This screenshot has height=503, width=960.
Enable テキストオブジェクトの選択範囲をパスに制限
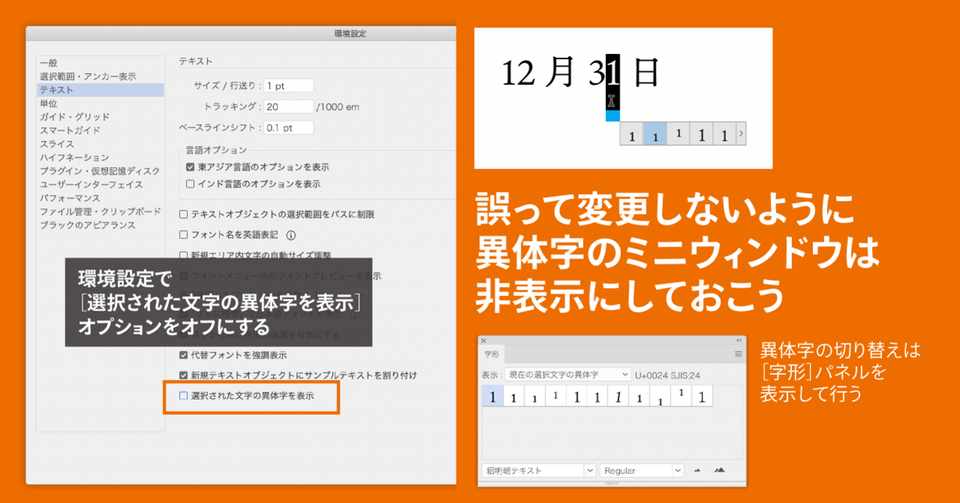point(183,215)
